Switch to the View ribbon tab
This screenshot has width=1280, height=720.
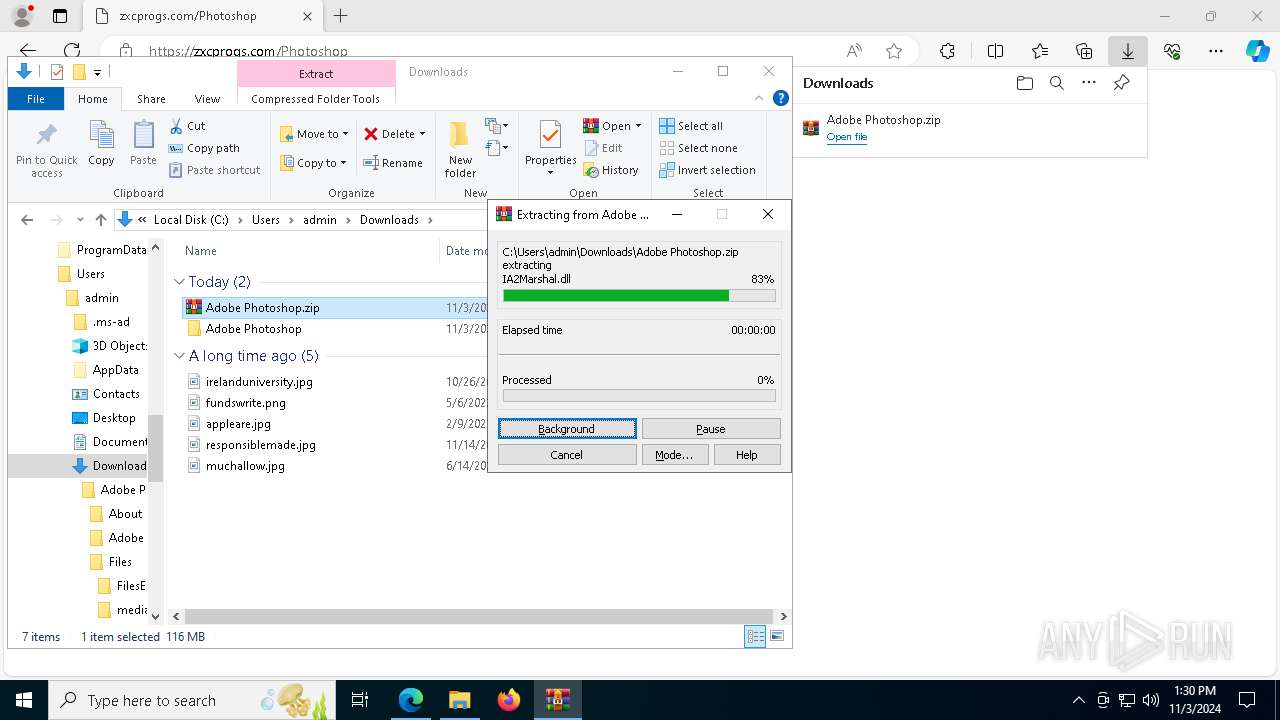coord(207,99)
